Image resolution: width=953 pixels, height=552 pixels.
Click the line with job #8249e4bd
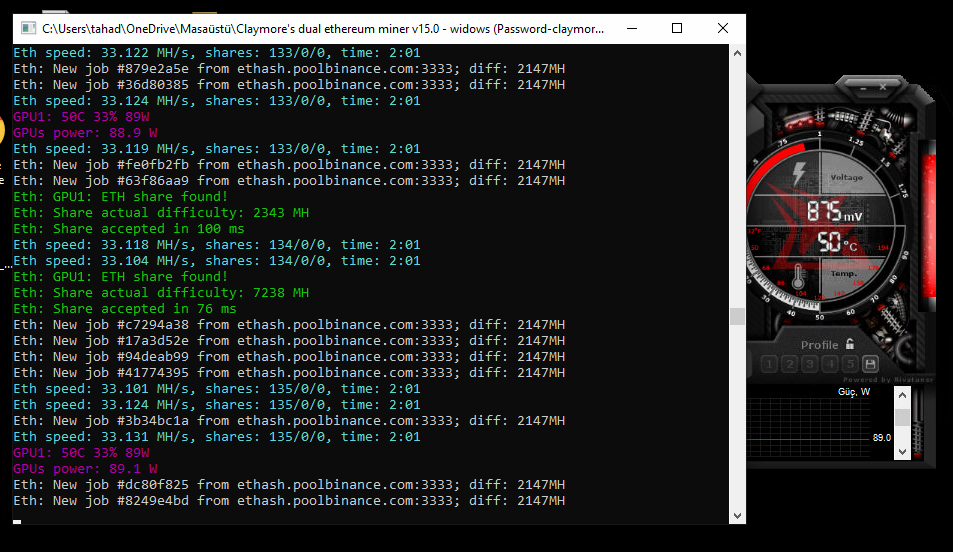coord(289,501)
